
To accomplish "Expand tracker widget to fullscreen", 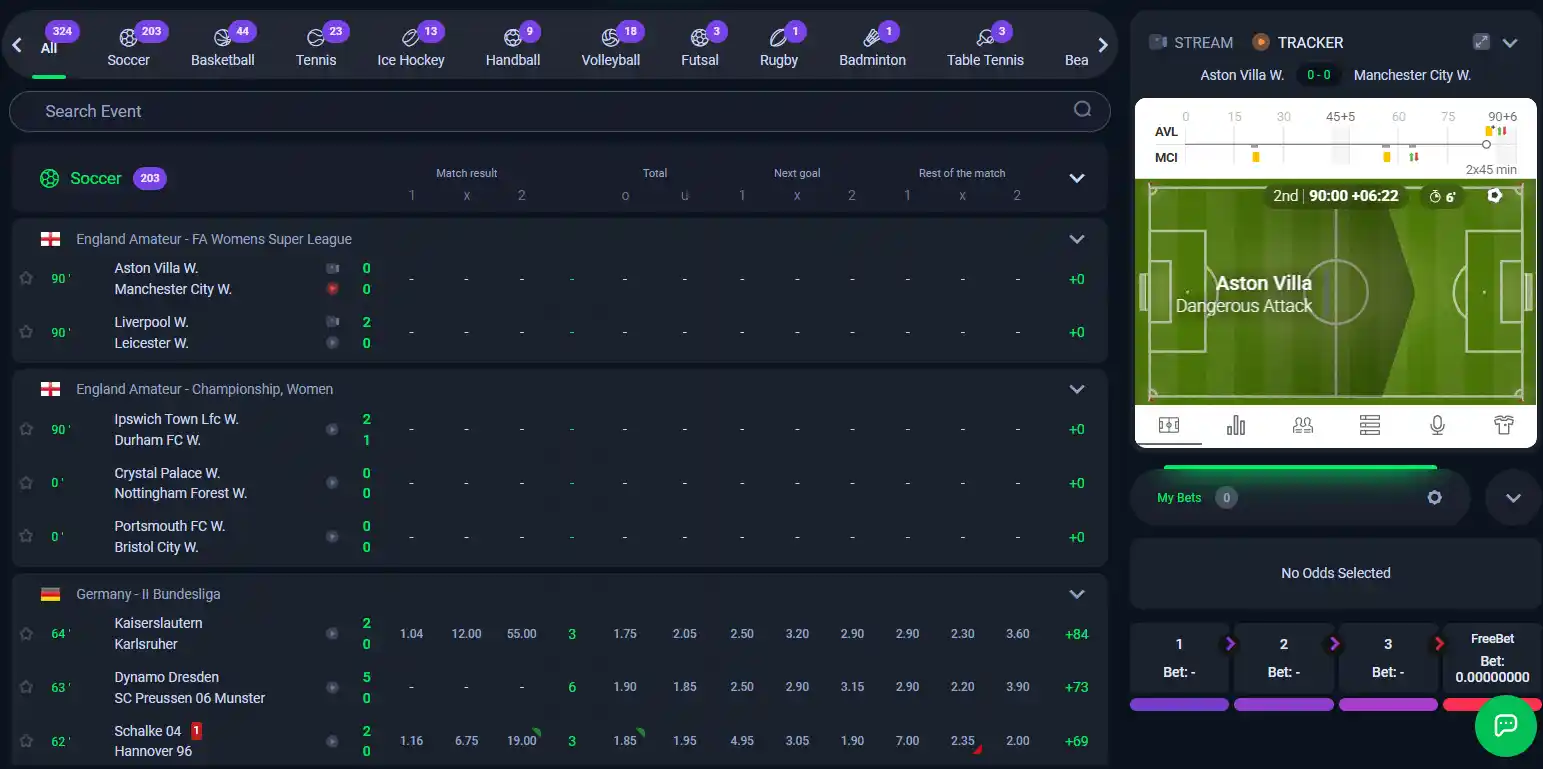I will [1482, 42].
